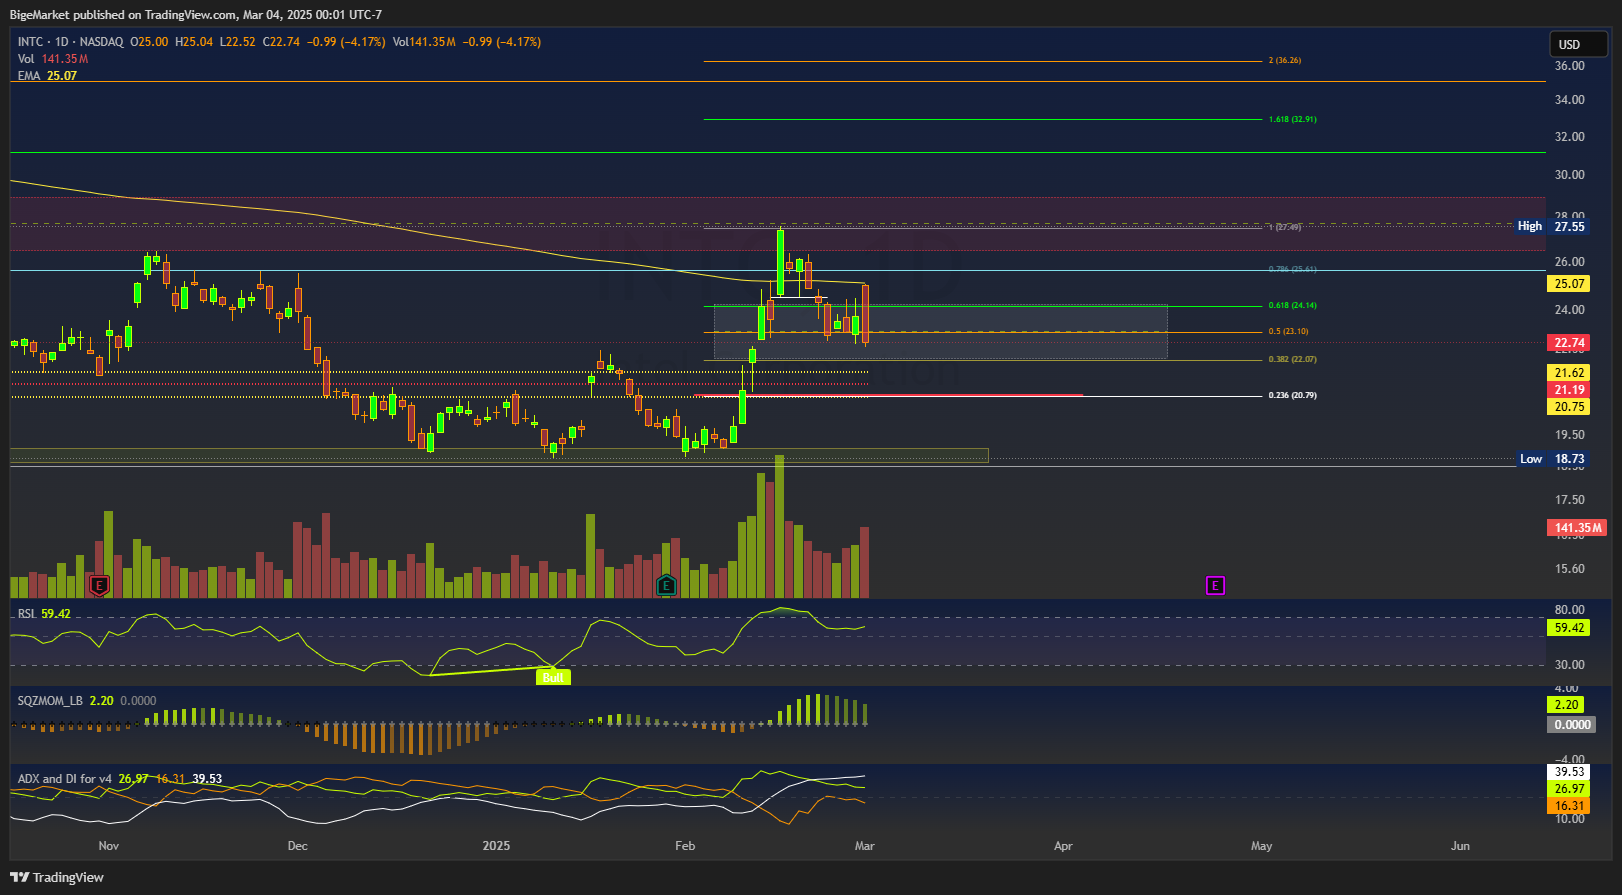Select the SQZMOM_LB indicator legend label

point(50,701)
